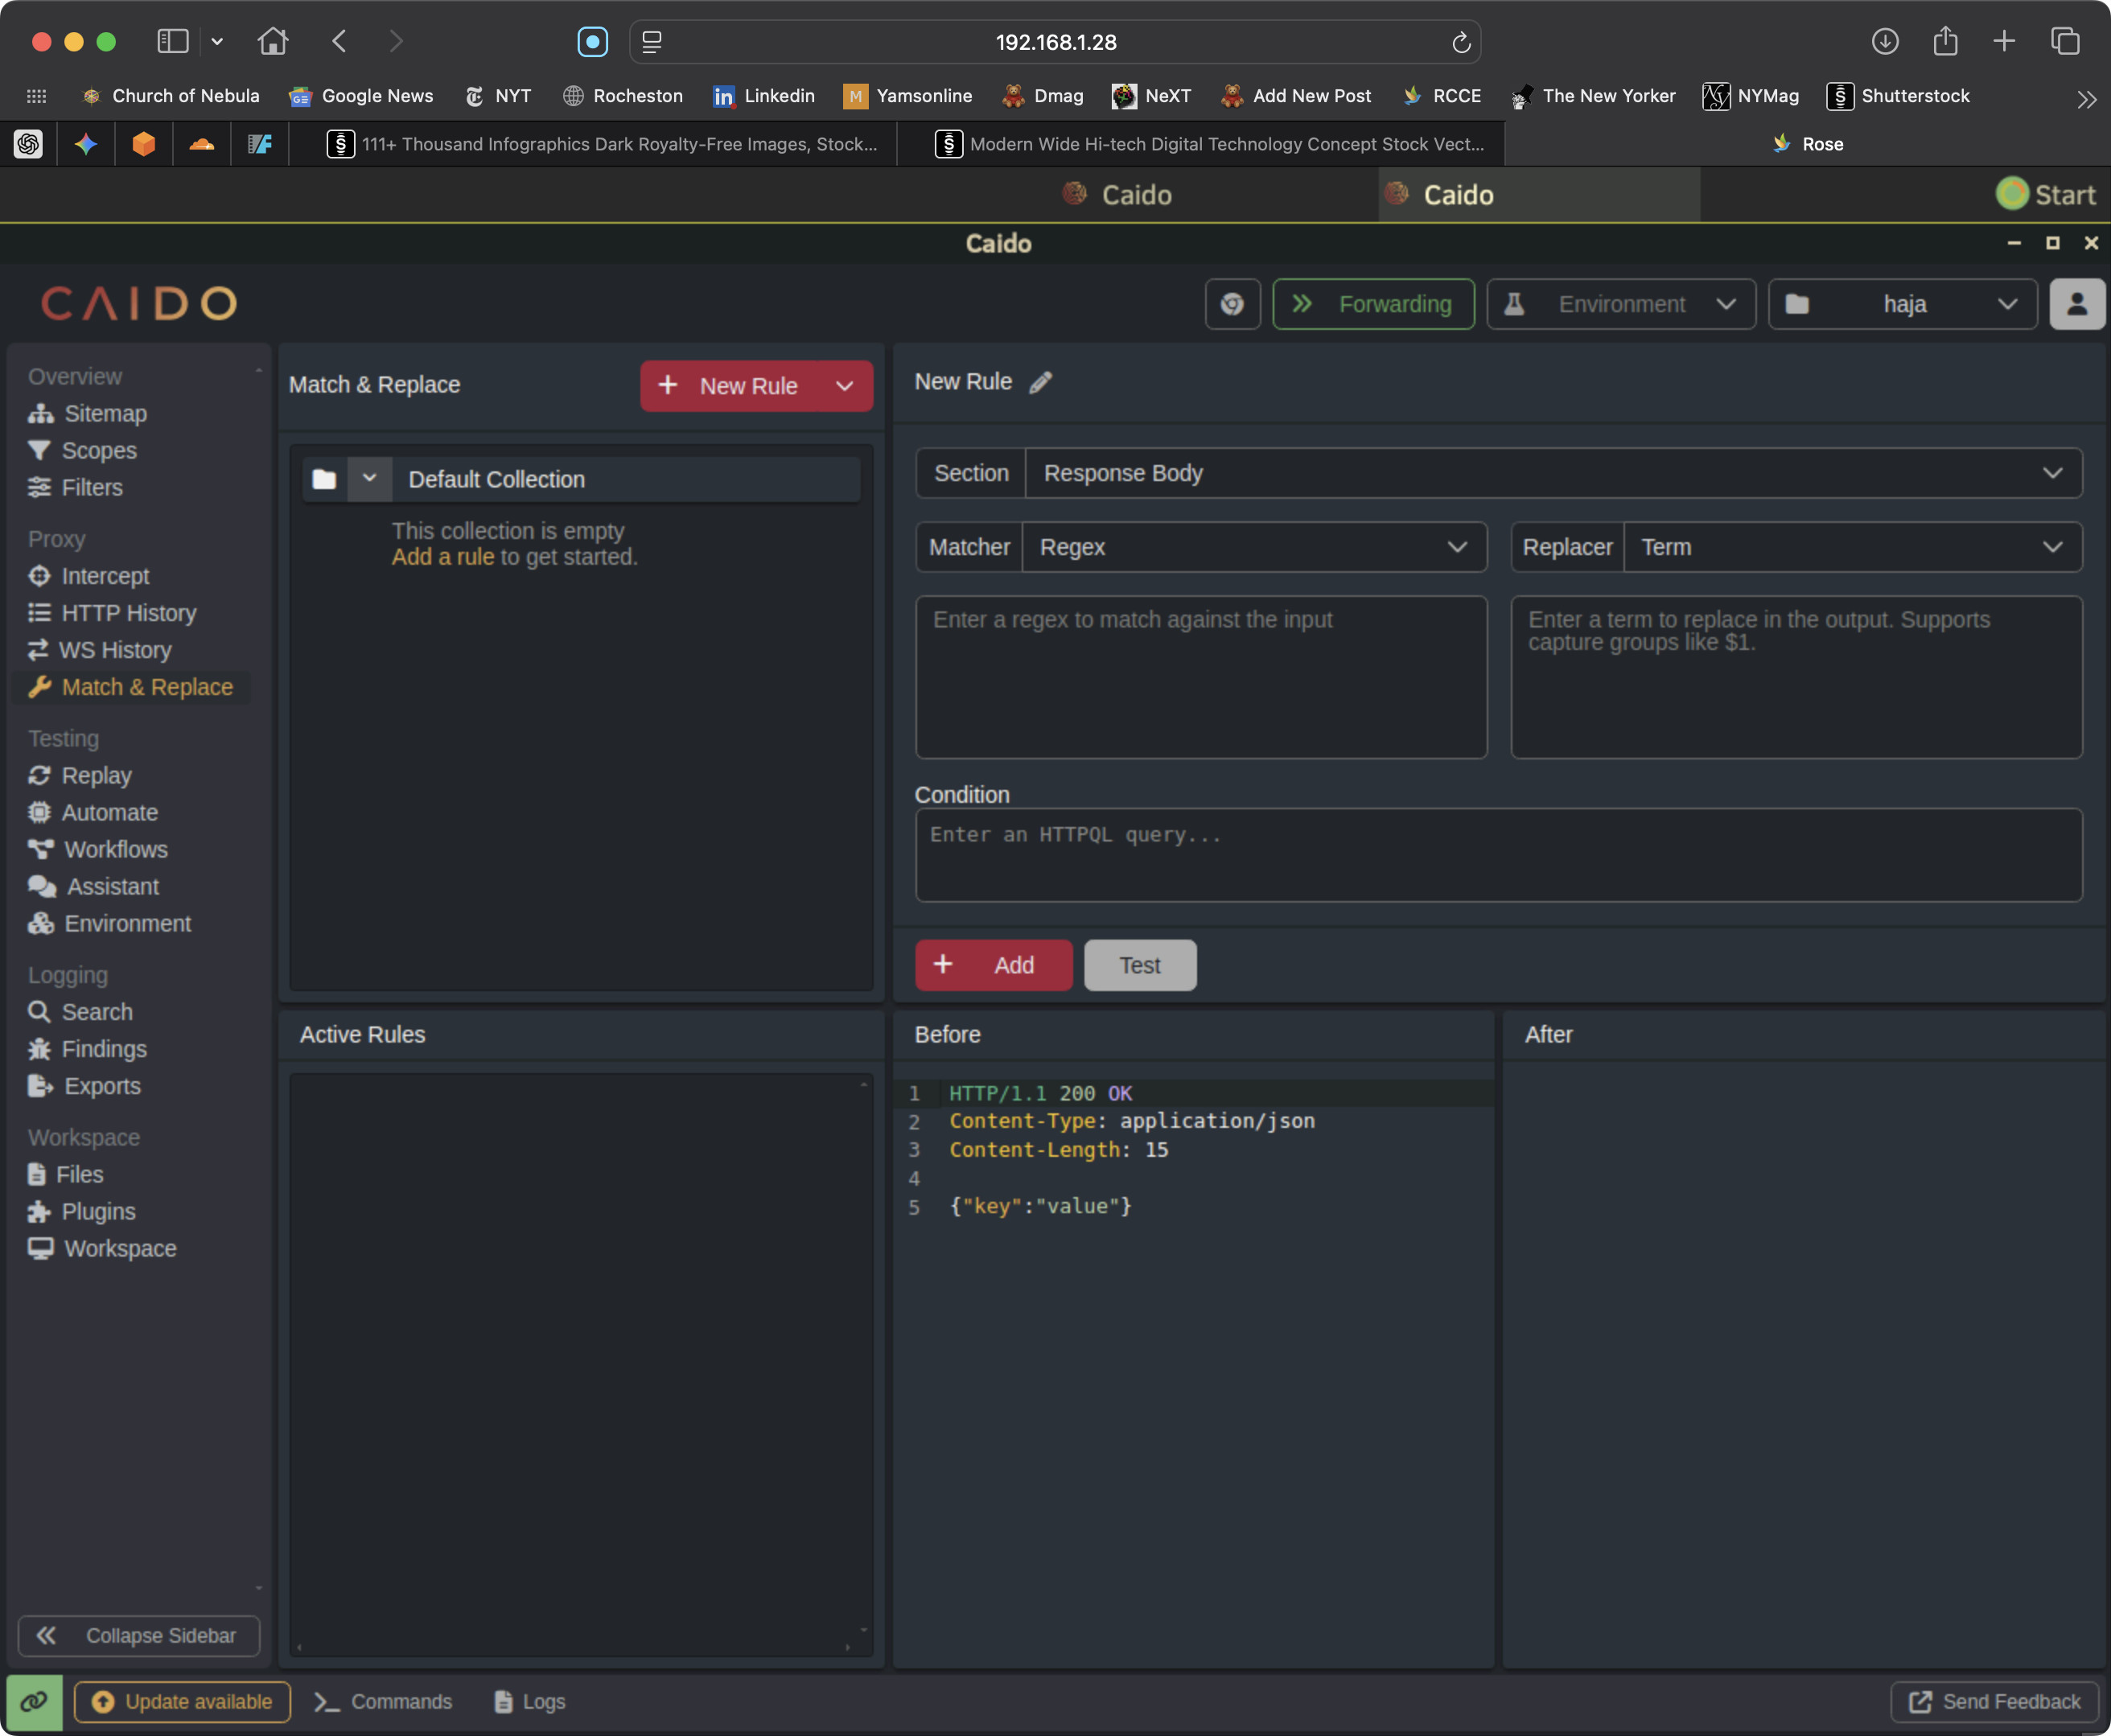Click the Default Collection folder icon
This screenshot has height=1736, width=2111.
click(x=324, y=479)
